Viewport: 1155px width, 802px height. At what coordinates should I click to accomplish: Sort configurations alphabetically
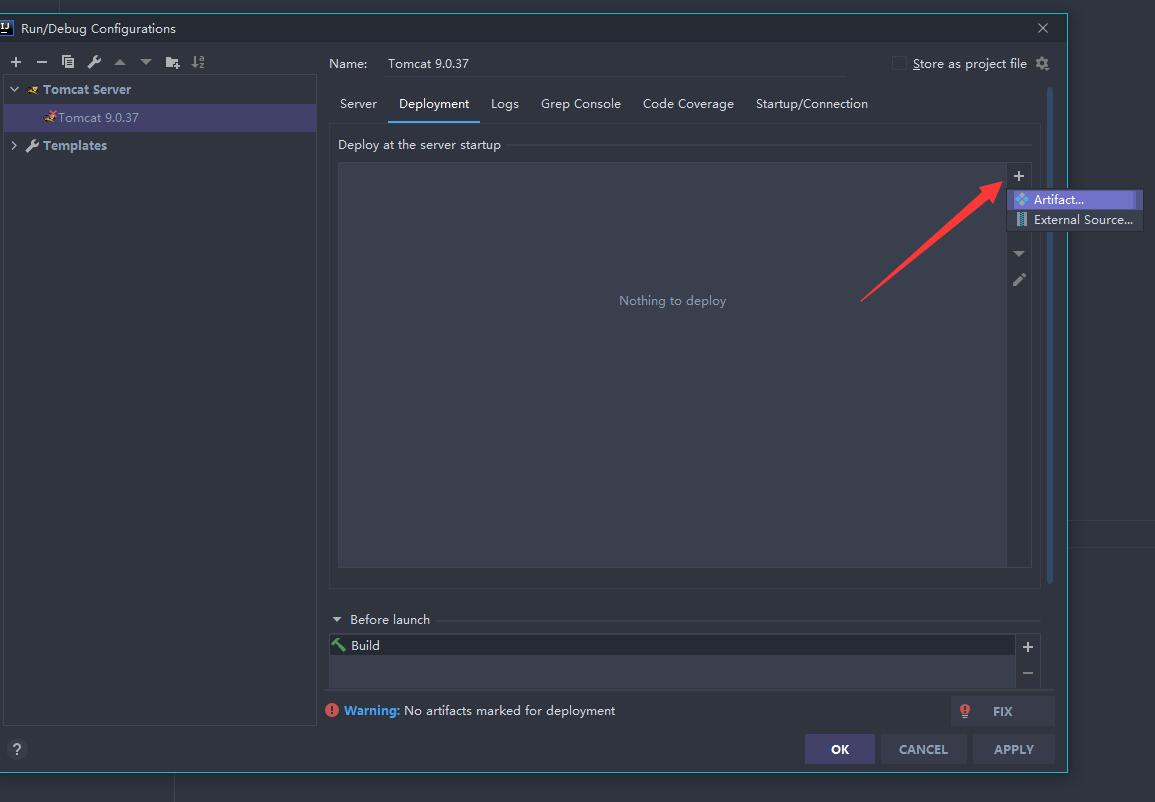[198, 61]
